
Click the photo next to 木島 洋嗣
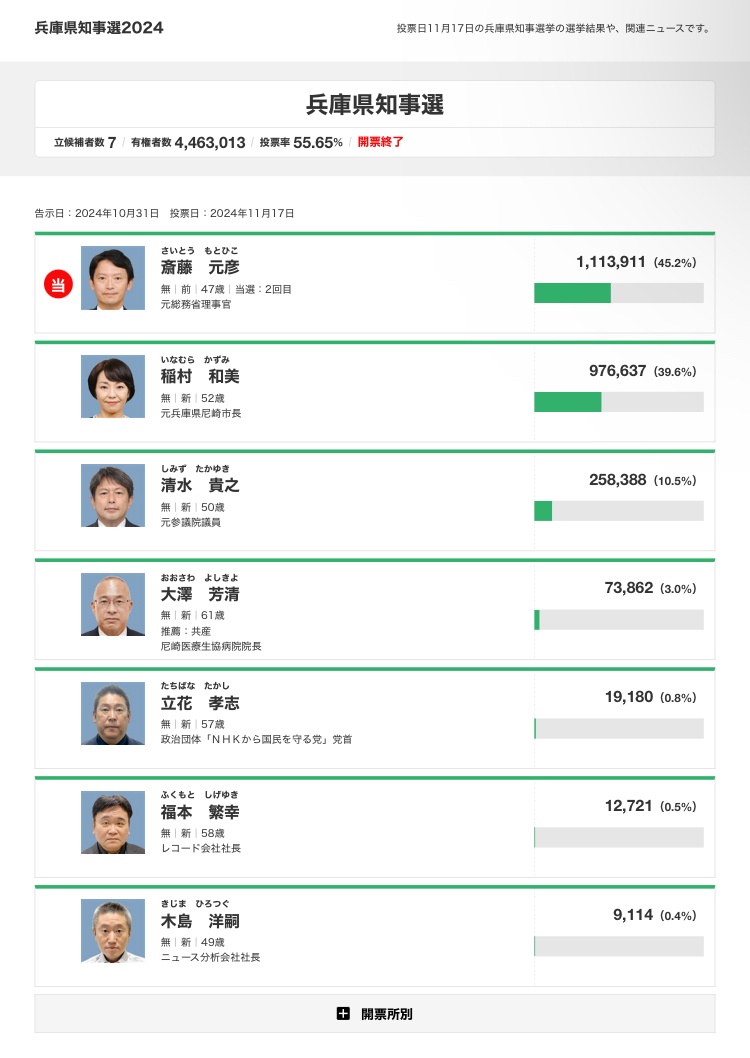(x=113, y=932)
